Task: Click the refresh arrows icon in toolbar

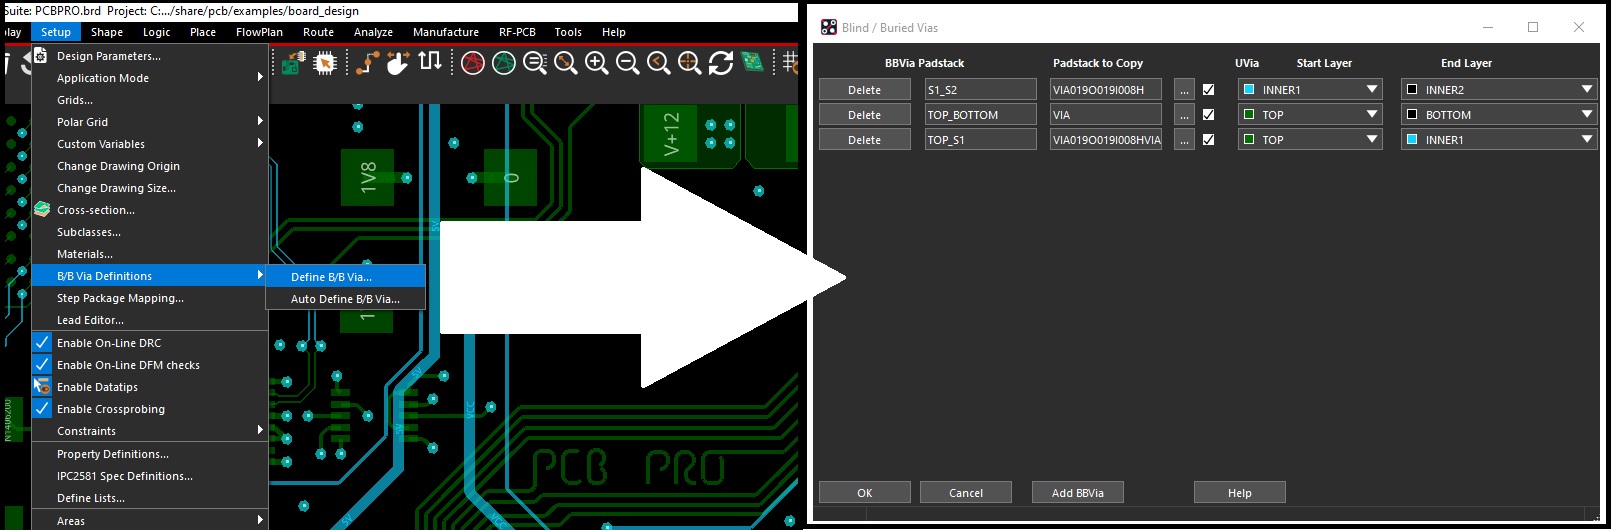Action: pos(721,63)
